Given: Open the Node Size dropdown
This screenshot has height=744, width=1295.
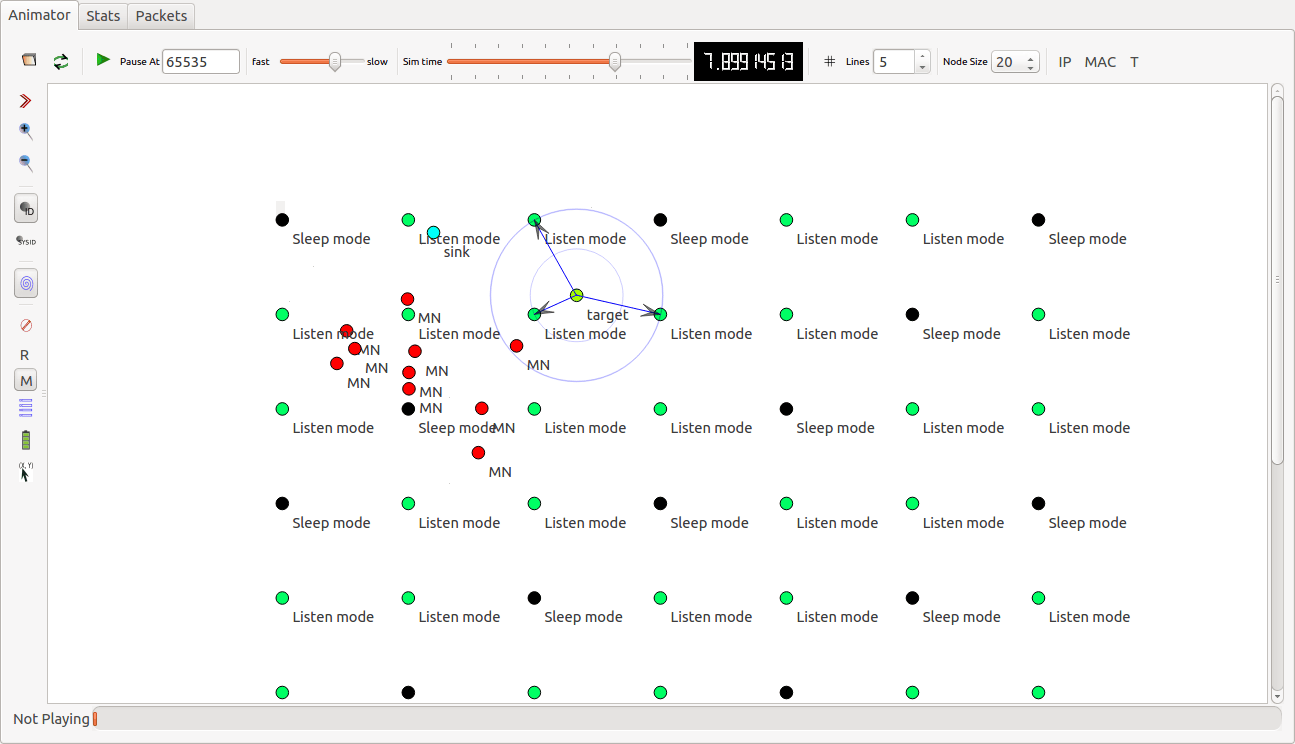Looking at the screenshot, I should pos(1015,61).
